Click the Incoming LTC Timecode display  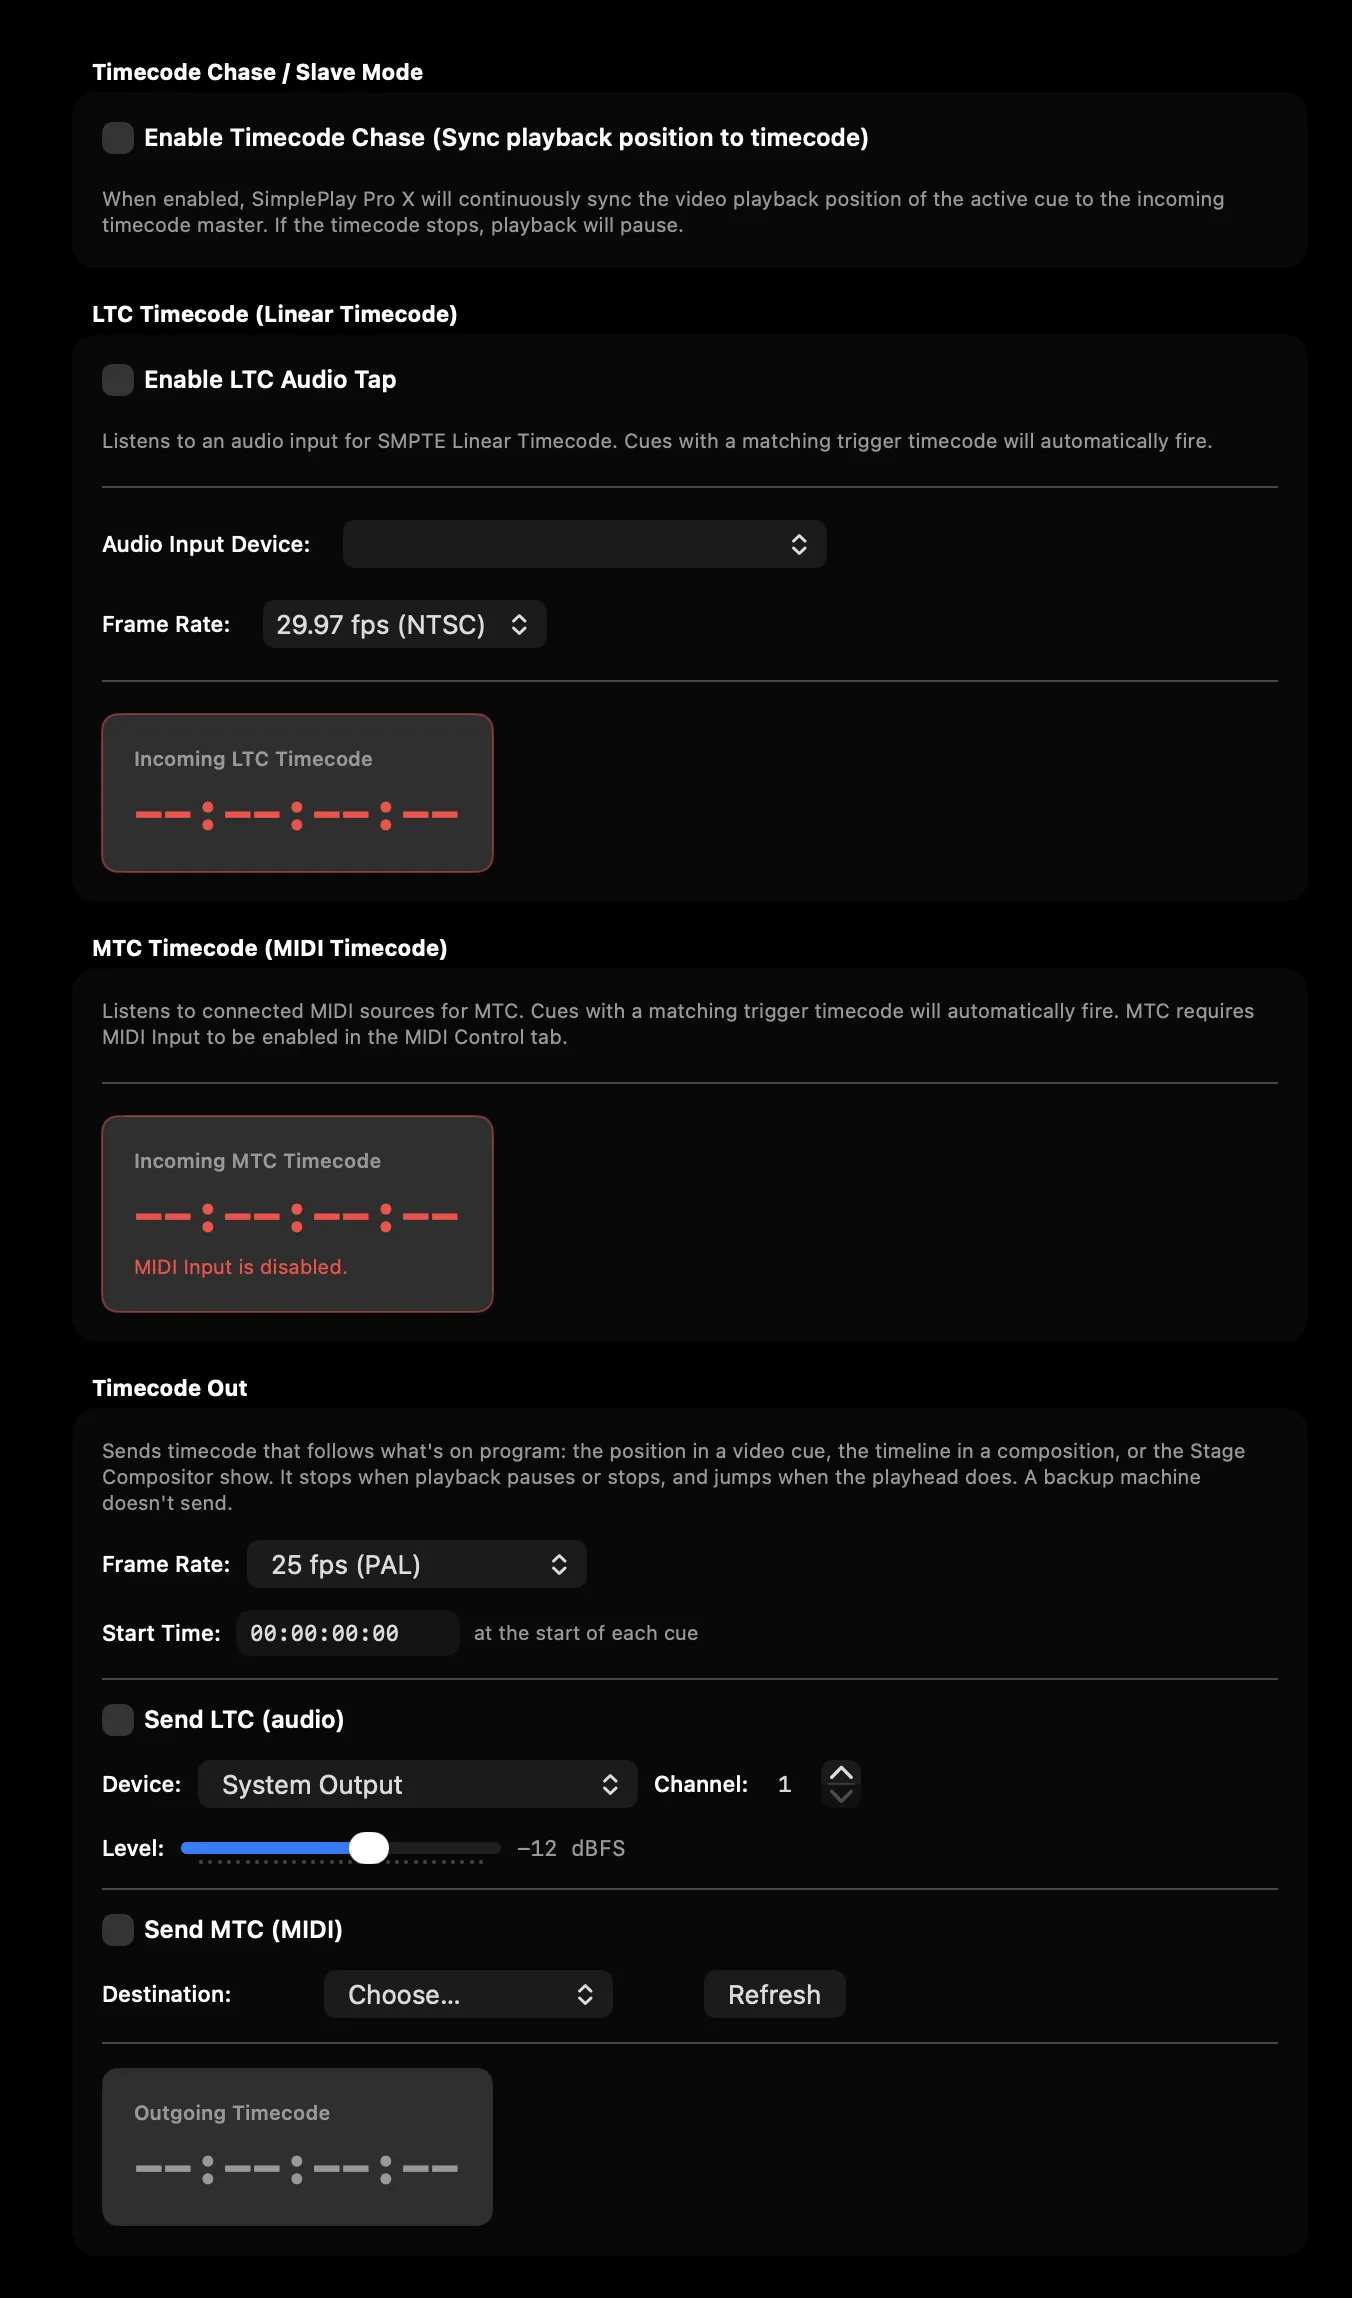[x=297, y=793]
